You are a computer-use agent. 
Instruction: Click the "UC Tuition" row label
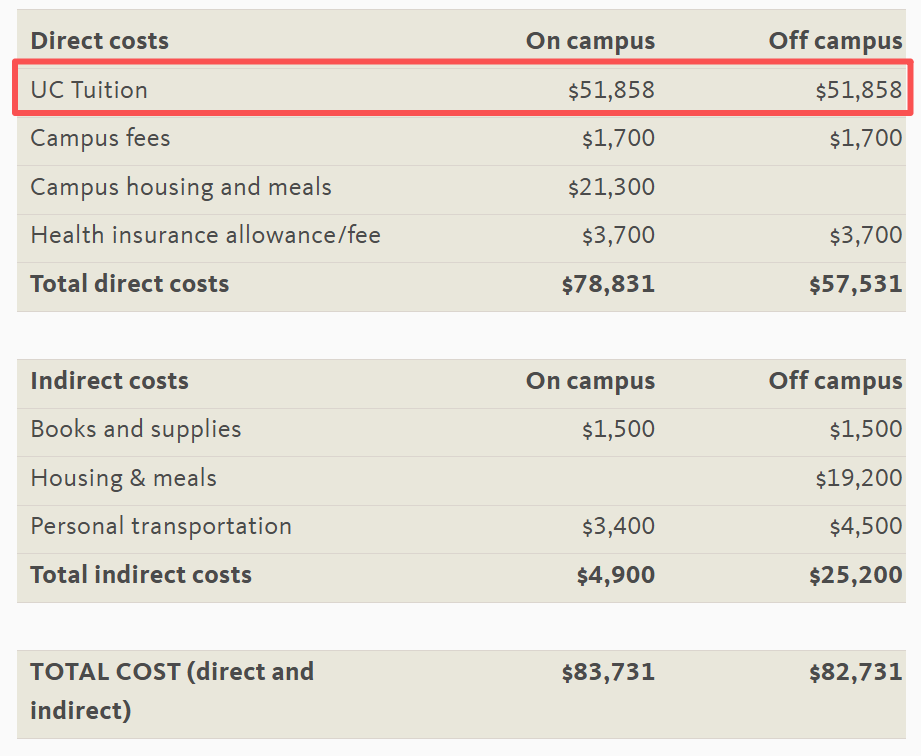tap(89, 90)
